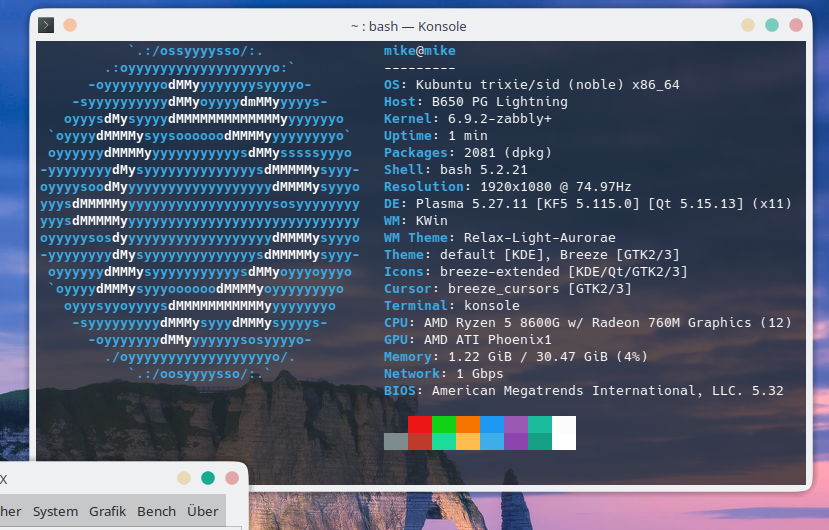Click the purple color block in top palette row
The image size is (829, 530).
point(516,424)
